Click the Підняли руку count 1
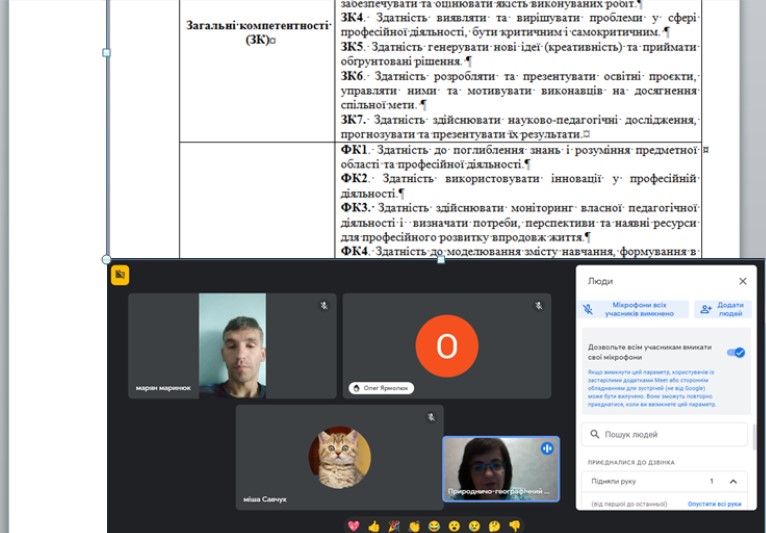Screen dimensions: 766x533 tap(712, 481)
